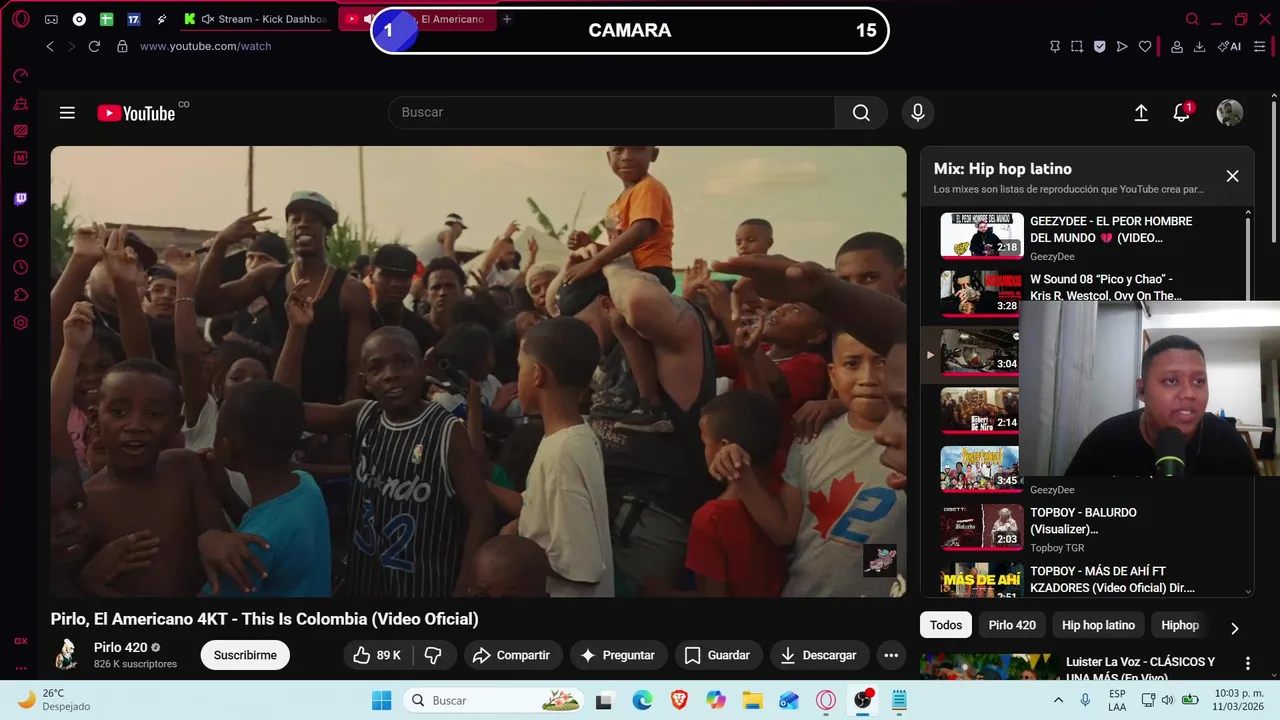Image resolution: width=1280 pixels, height=720 pixels.
Task: Open the YouTube create upload icon
Action: [1141, 113]
